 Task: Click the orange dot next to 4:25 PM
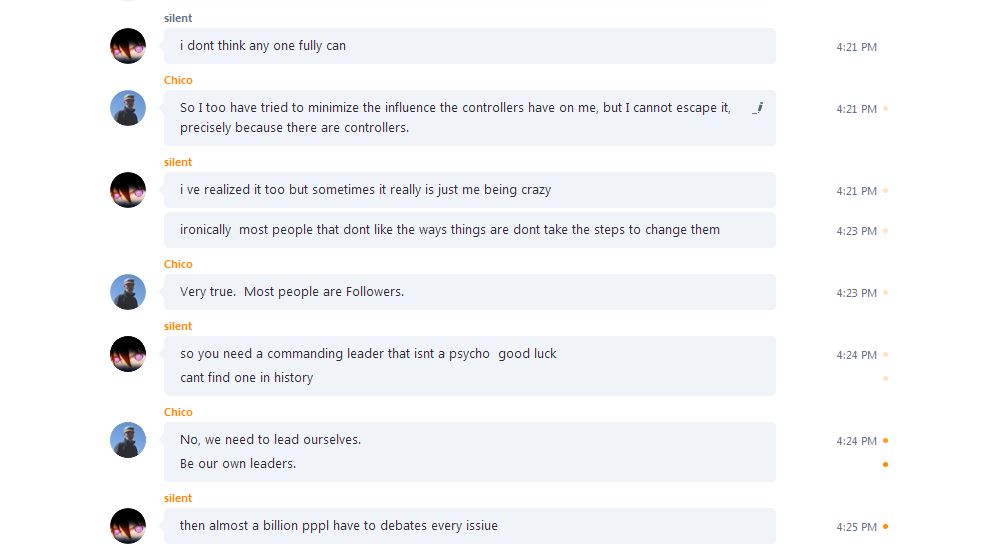[886, 527]
